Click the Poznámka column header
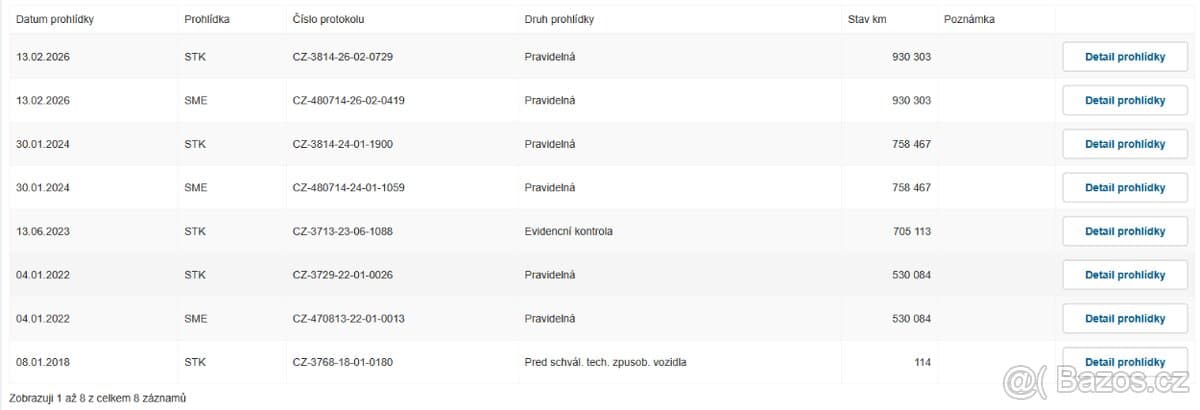The width and height of the screenshot is (1200, 410). 969,20
